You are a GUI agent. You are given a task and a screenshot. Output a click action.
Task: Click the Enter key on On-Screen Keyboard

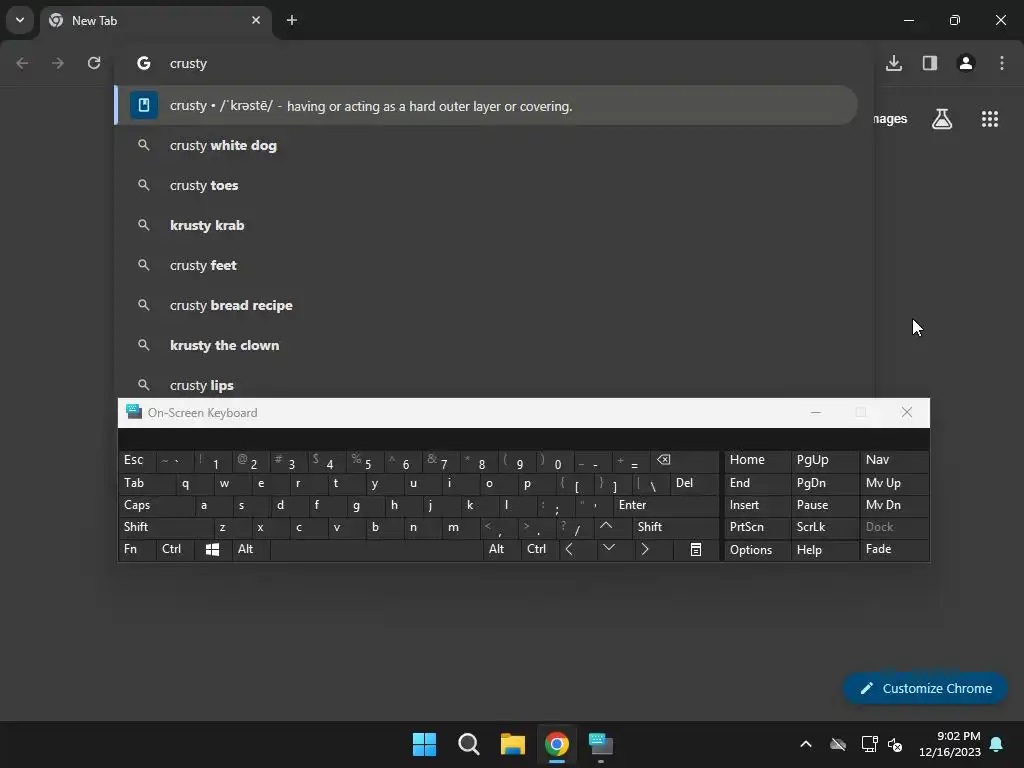point(666,505)
